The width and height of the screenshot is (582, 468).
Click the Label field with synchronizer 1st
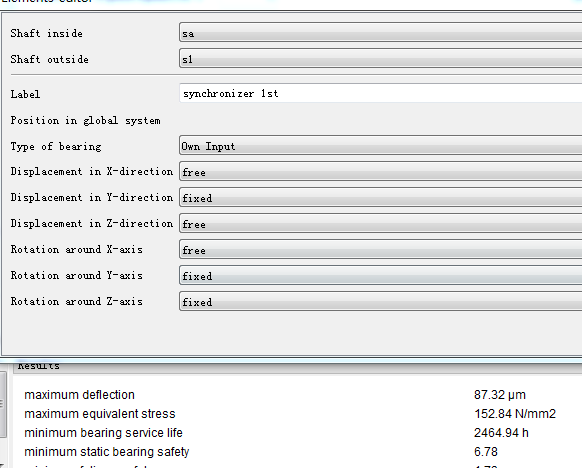[x=380, y=93]
